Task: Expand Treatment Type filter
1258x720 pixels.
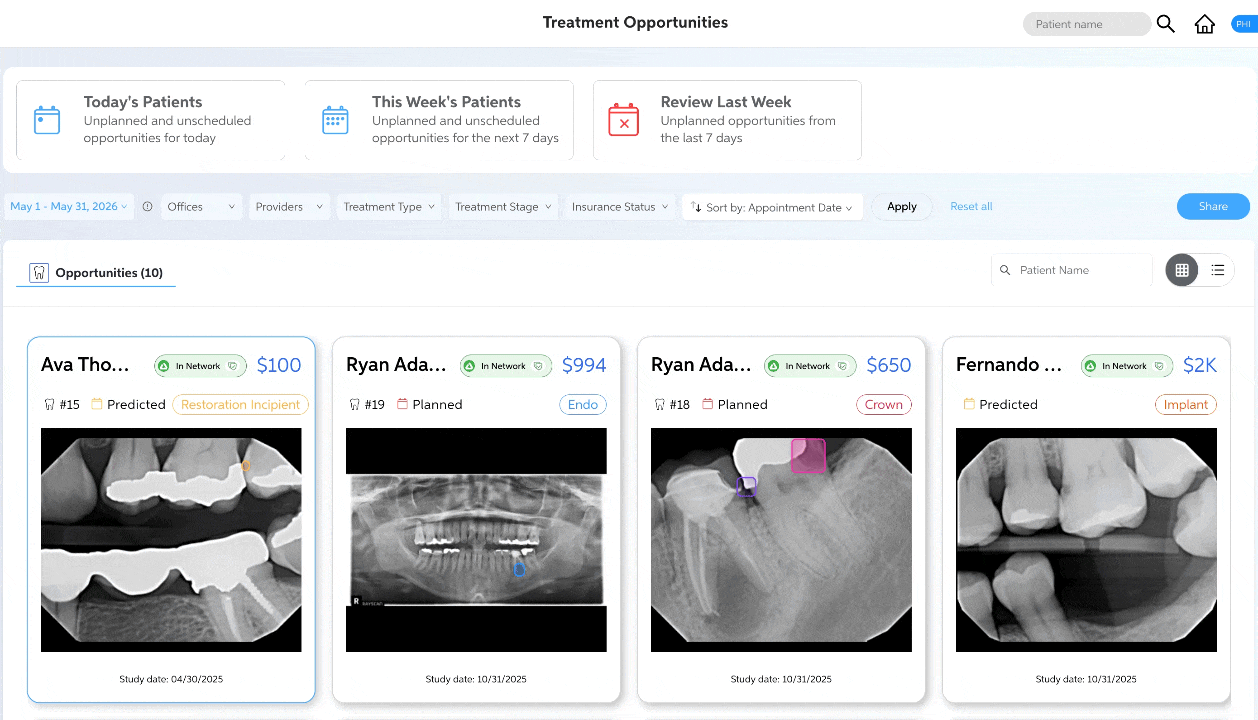Action: pos(389,207)
